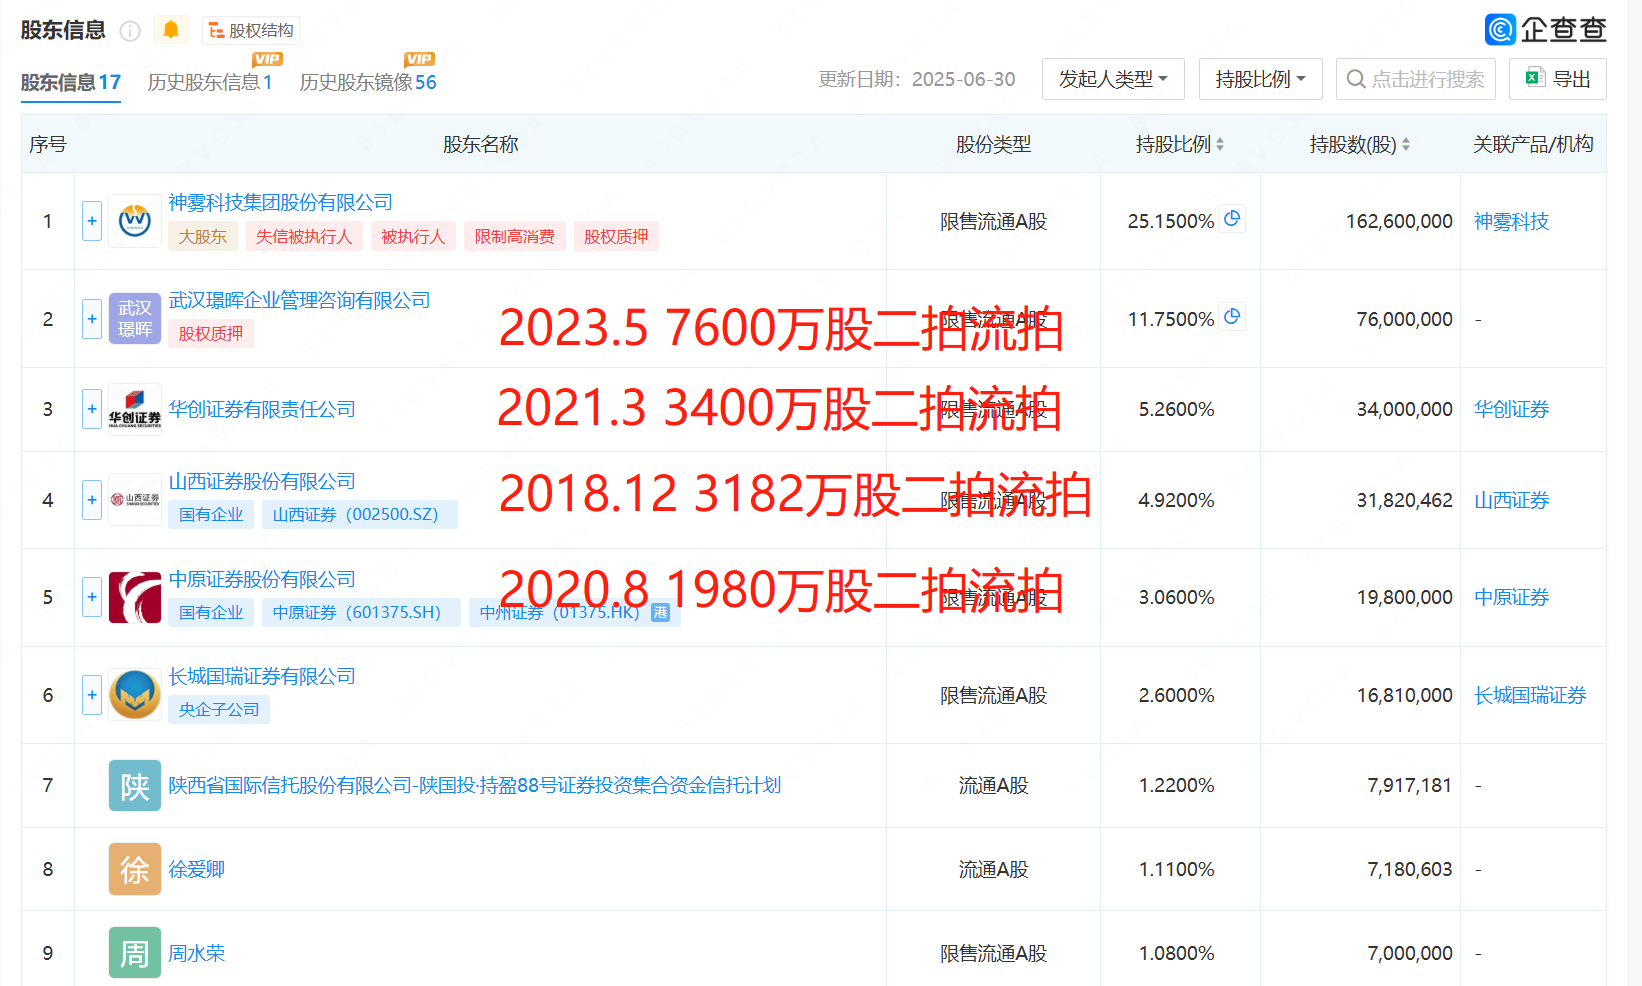Viewport: 1642px width, 986px height.
Task: Open 华创证券有限责任公司 link
Action: click(262, 409)
